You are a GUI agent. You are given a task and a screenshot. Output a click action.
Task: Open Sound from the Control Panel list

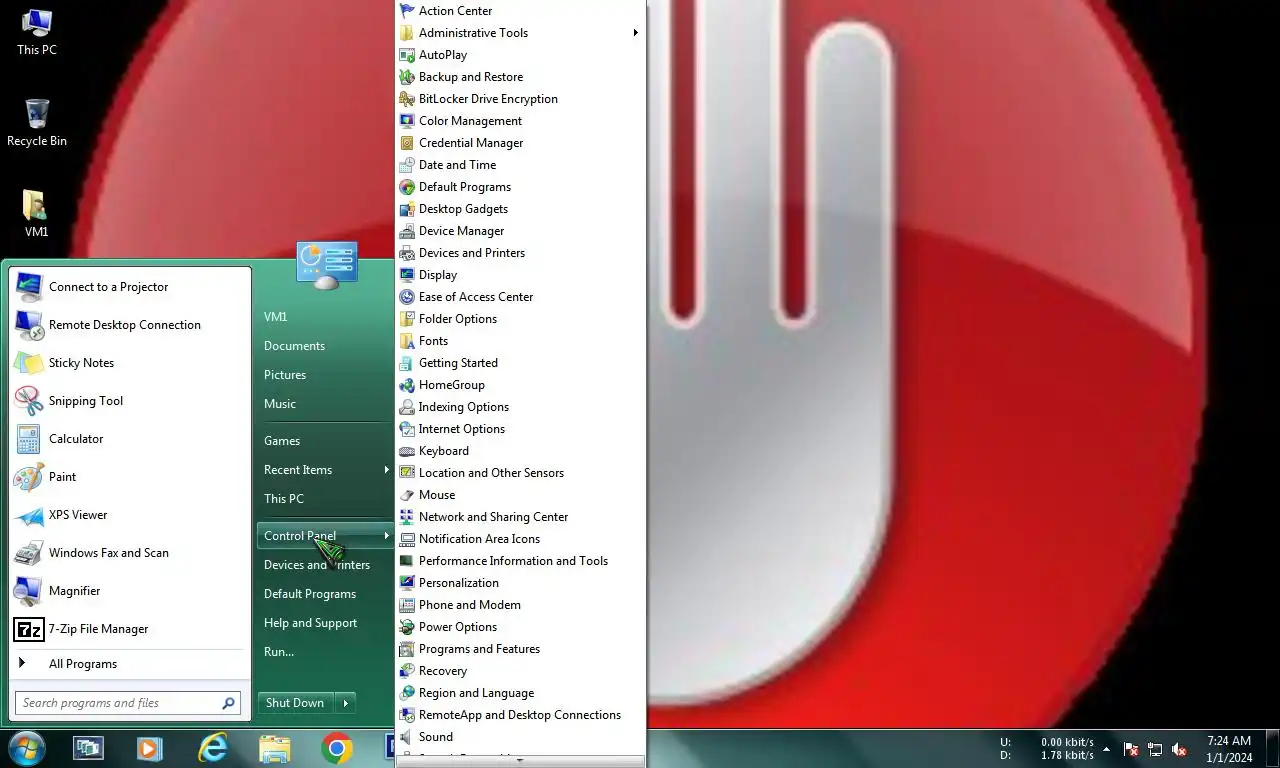(520, 737)
